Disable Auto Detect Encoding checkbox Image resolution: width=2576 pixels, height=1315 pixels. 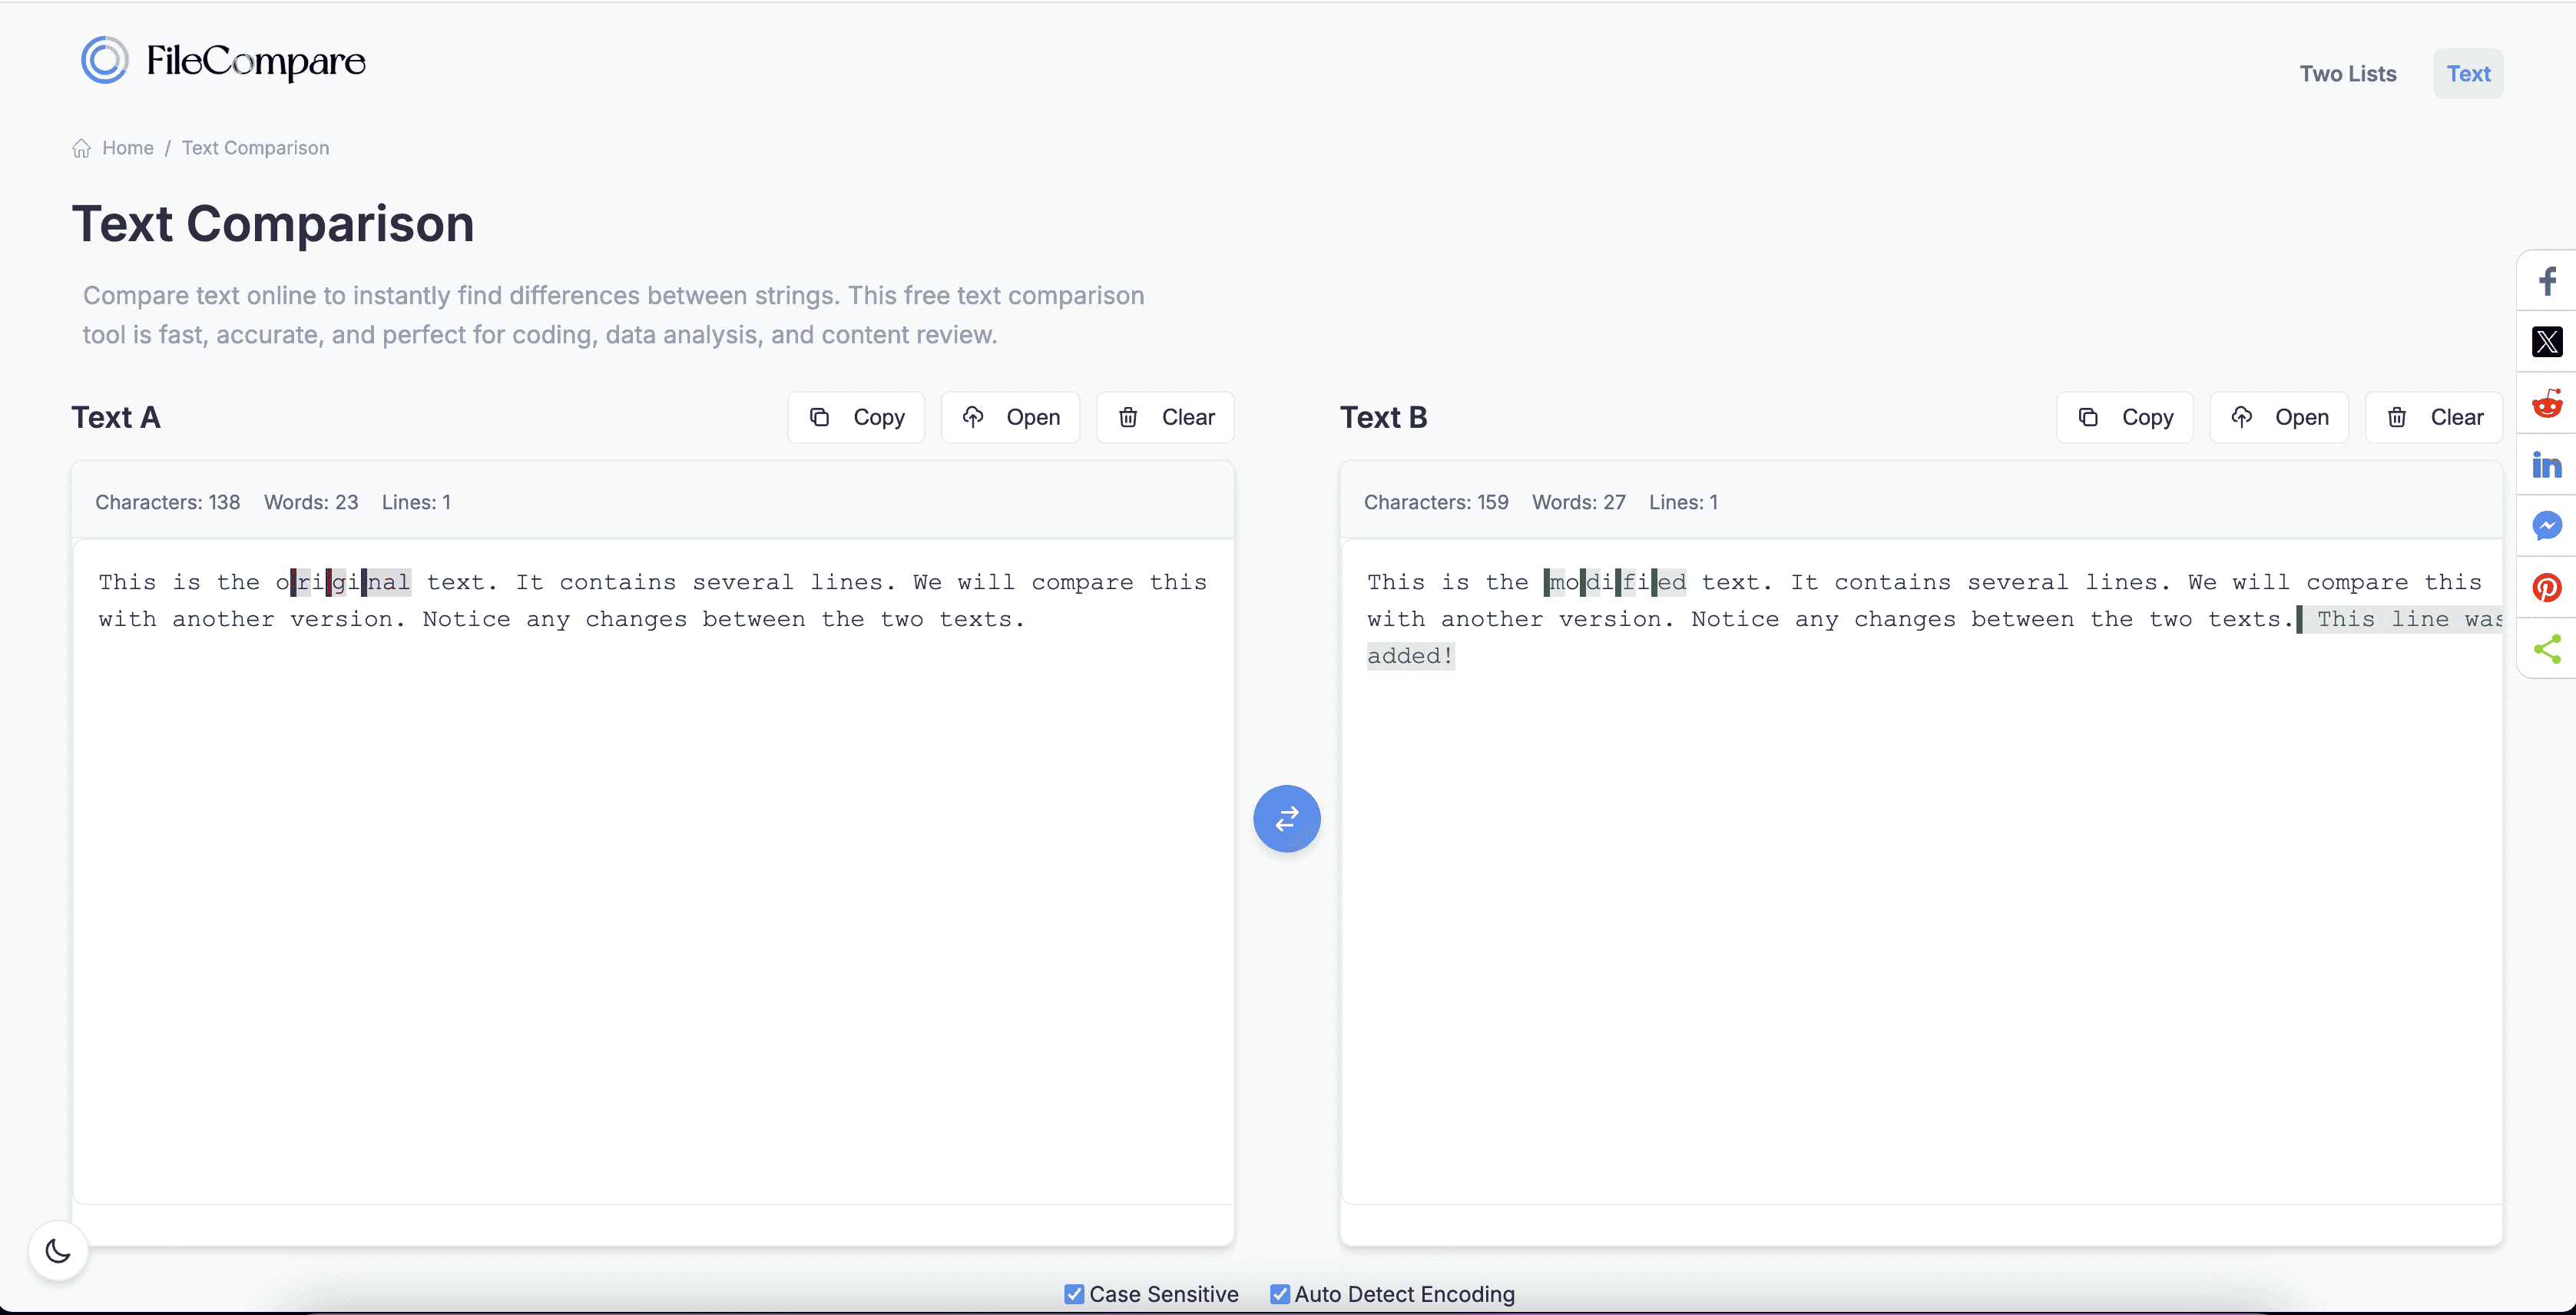tap(1279, 1294)
